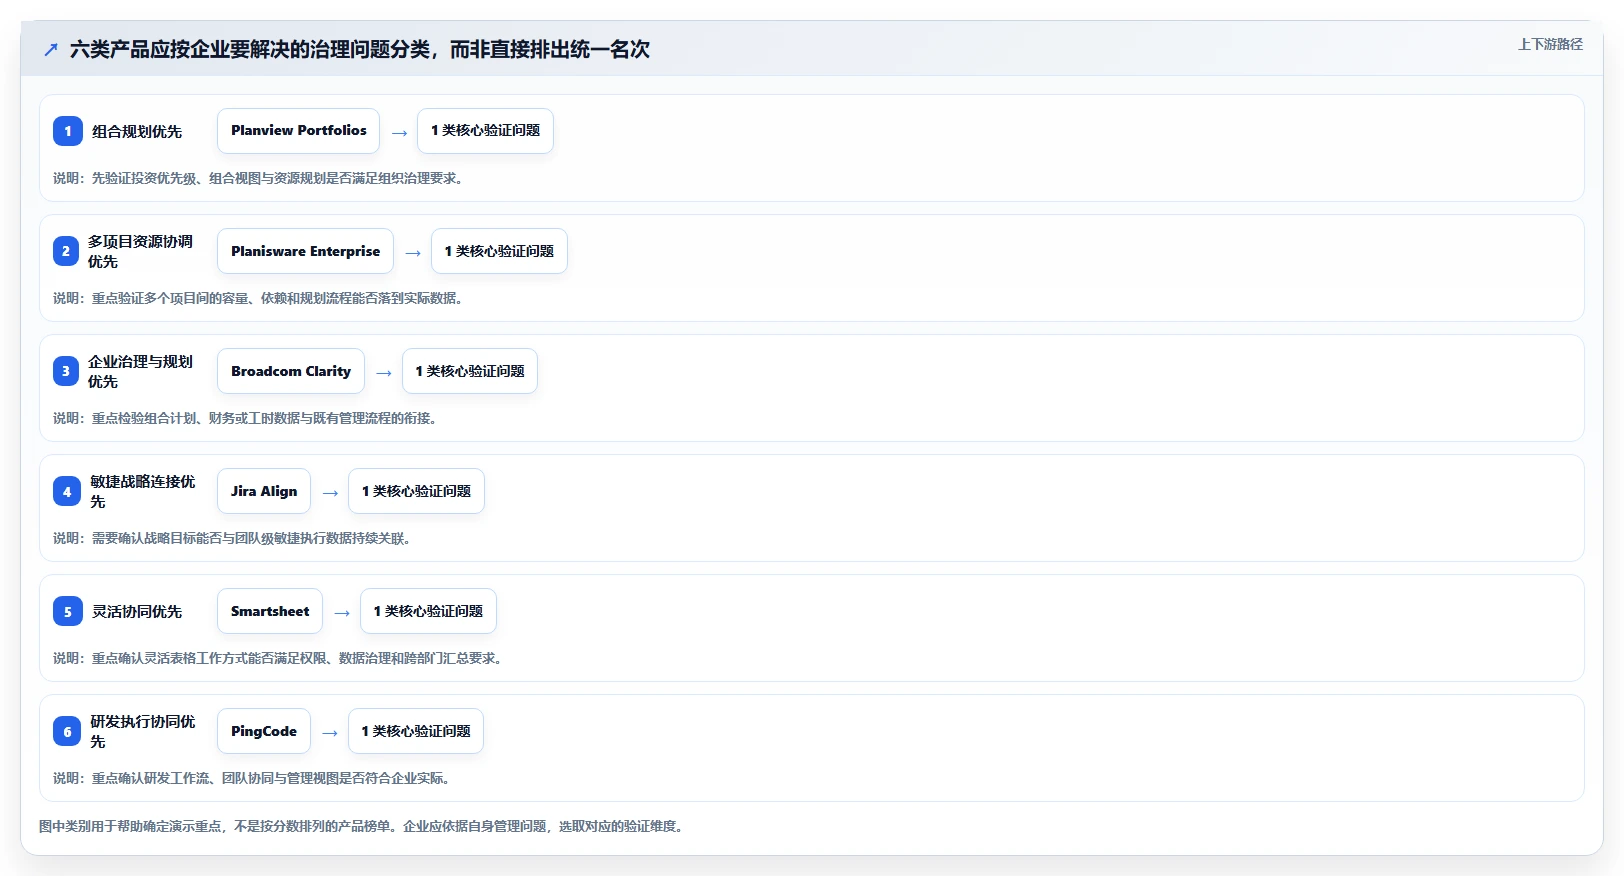1624x876 pixels.
Task: Click the arrow after Smartsheet
Action: click(x=342, y=612)
